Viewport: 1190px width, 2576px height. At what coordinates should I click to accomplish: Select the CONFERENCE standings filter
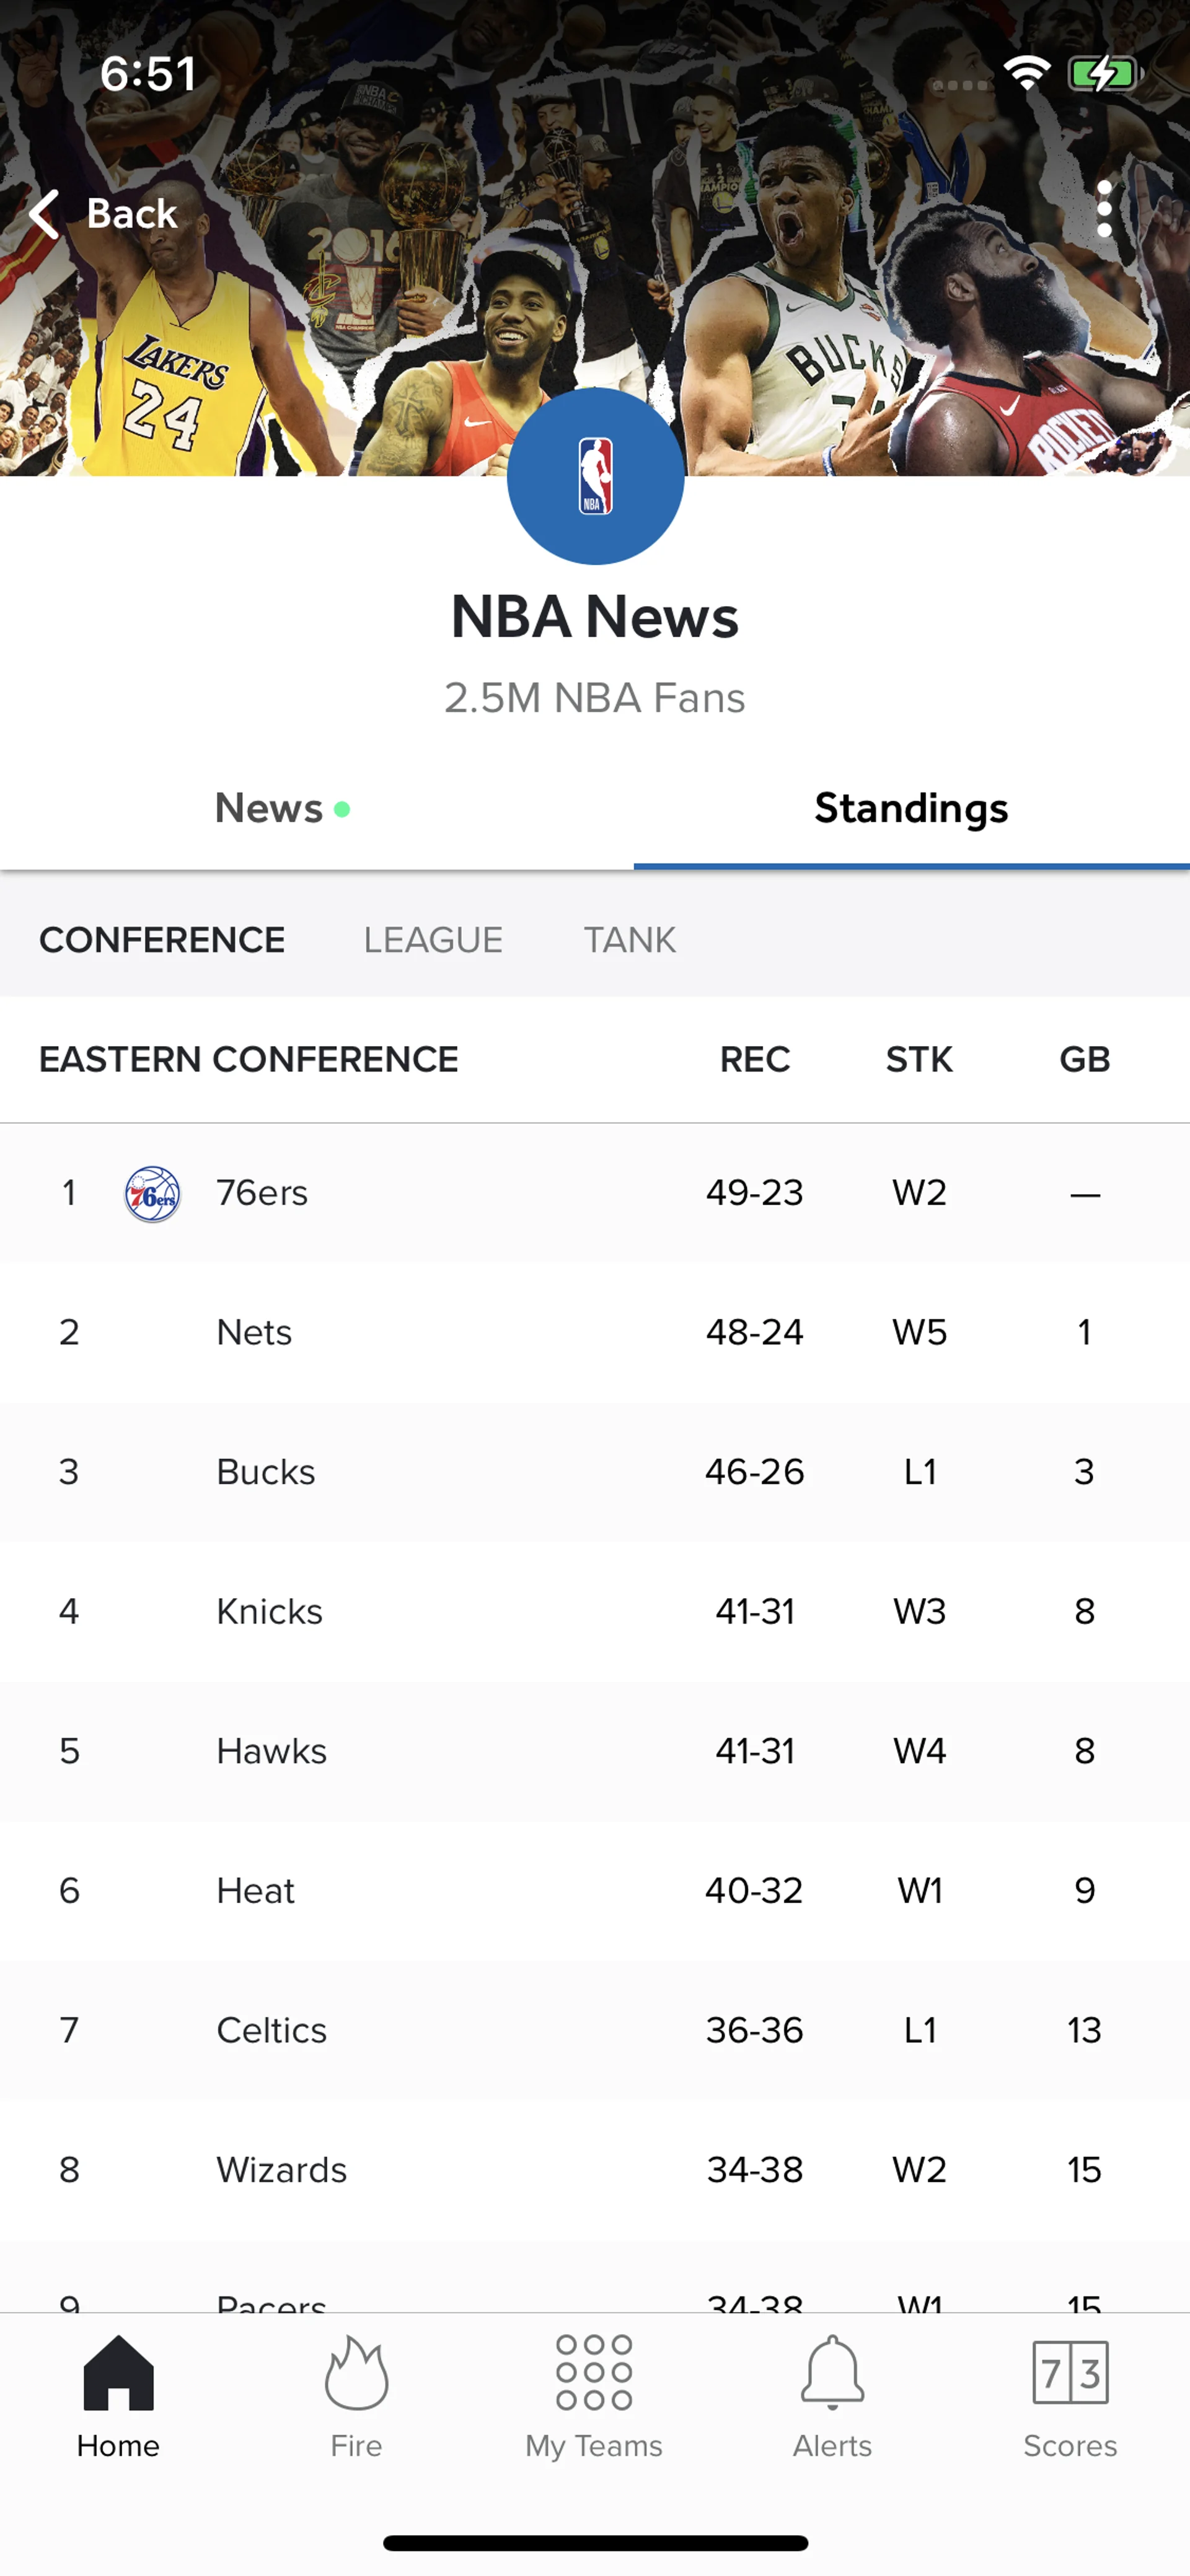(x=162, y=940)
